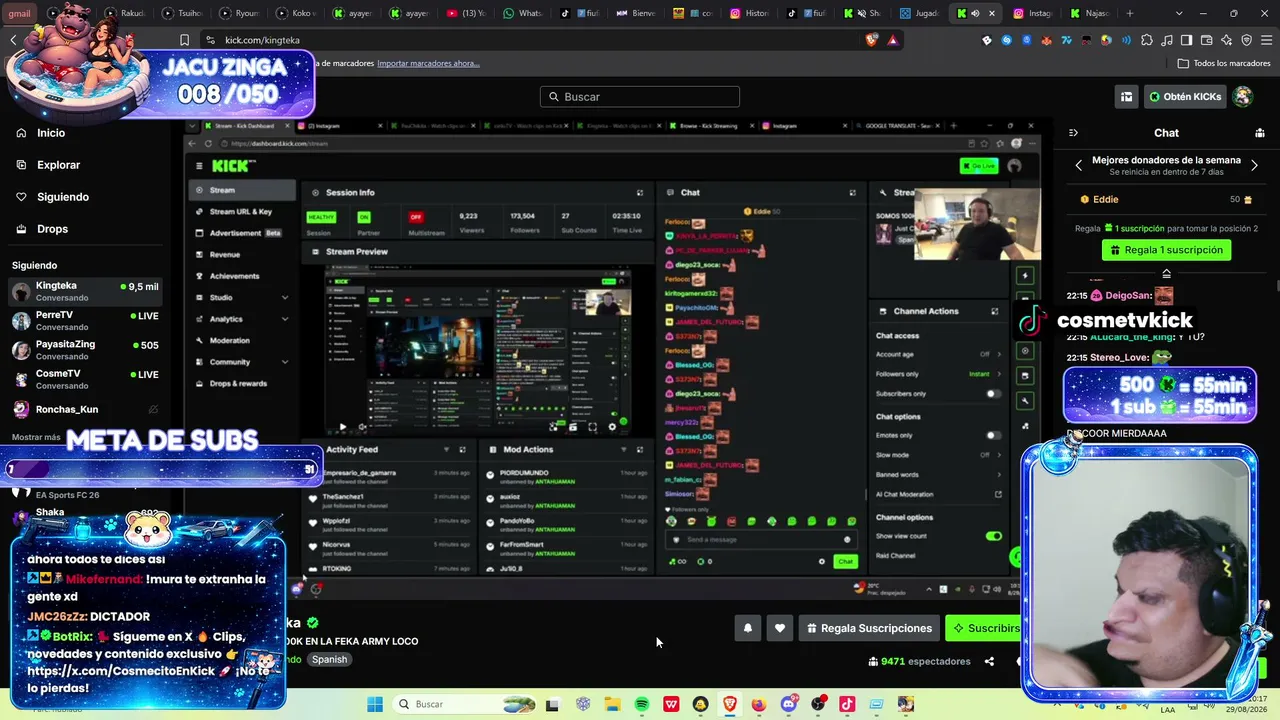The width and height of the screenshot is (1280, 720).
Task: Open the Brave Shields icon in the address bar
Action: pyautogui.click(x=871, y=40)
